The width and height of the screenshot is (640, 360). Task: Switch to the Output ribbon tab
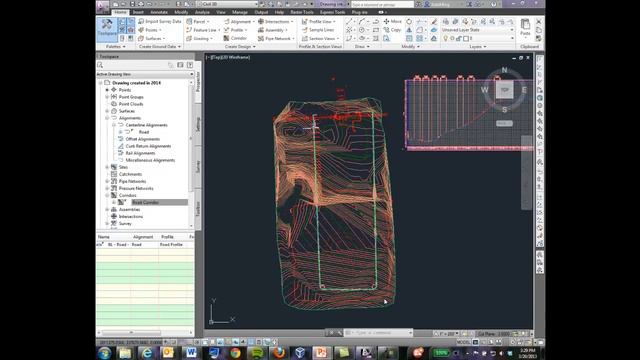261,12
